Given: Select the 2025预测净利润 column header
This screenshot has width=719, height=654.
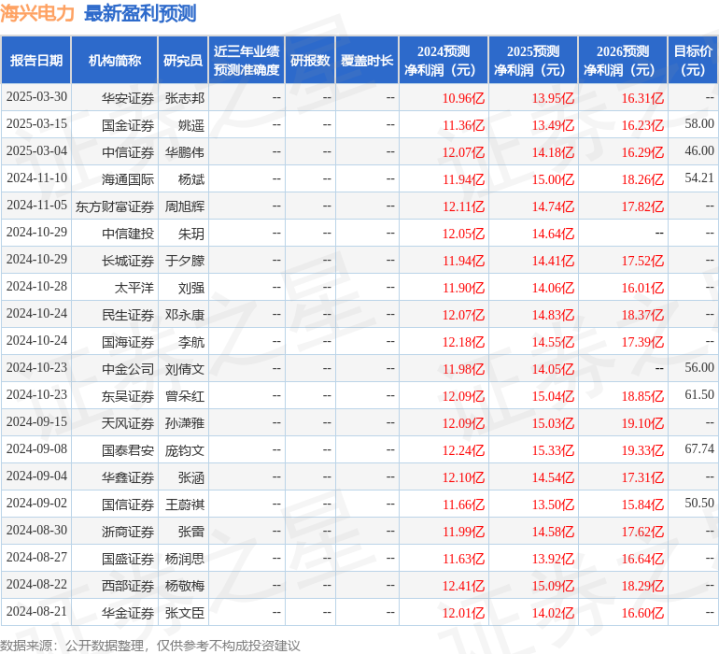Looking at the screenshot, I should point(533,60).
